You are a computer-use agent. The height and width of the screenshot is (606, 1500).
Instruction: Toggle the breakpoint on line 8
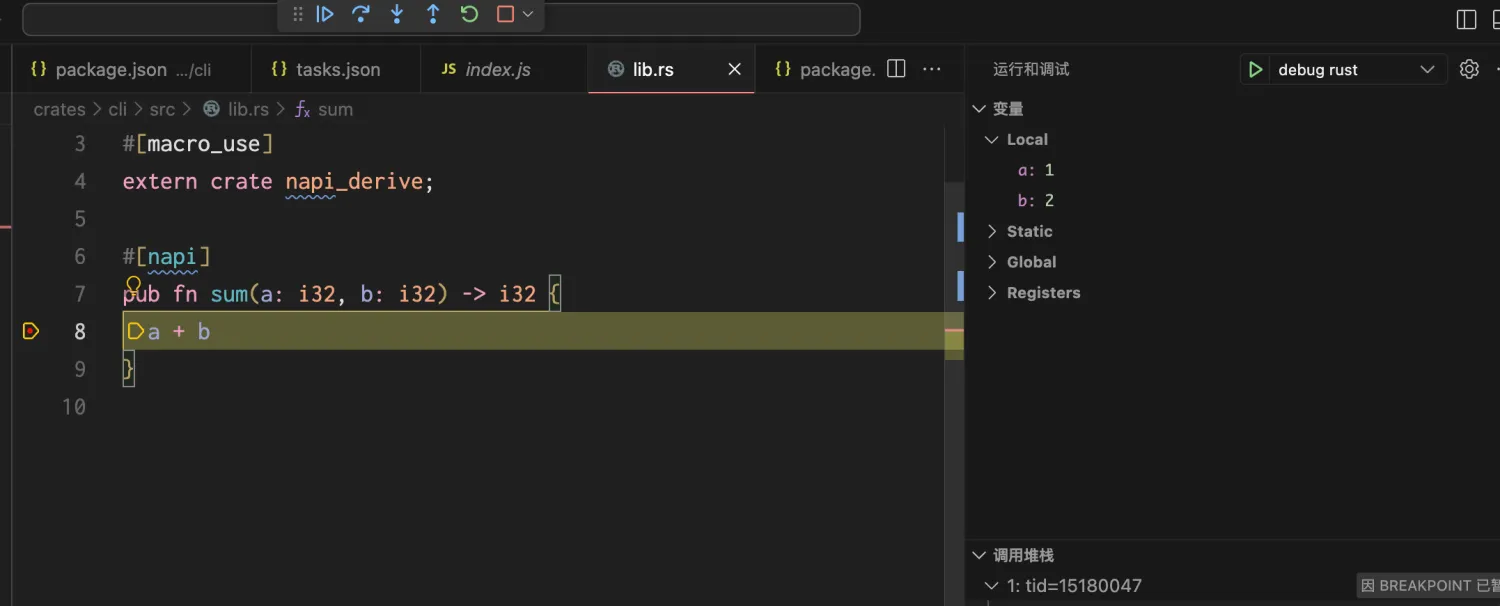pos(31,331)
